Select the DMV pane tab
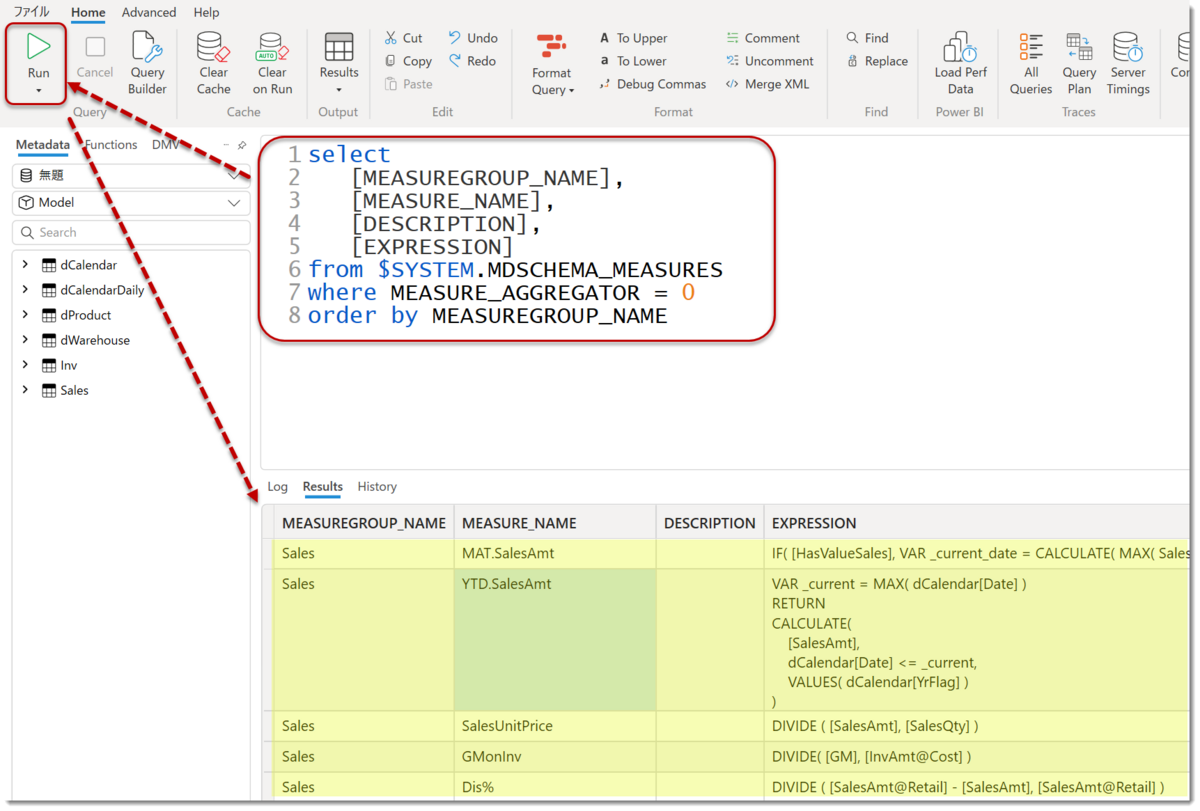 [x=165, y=145]
